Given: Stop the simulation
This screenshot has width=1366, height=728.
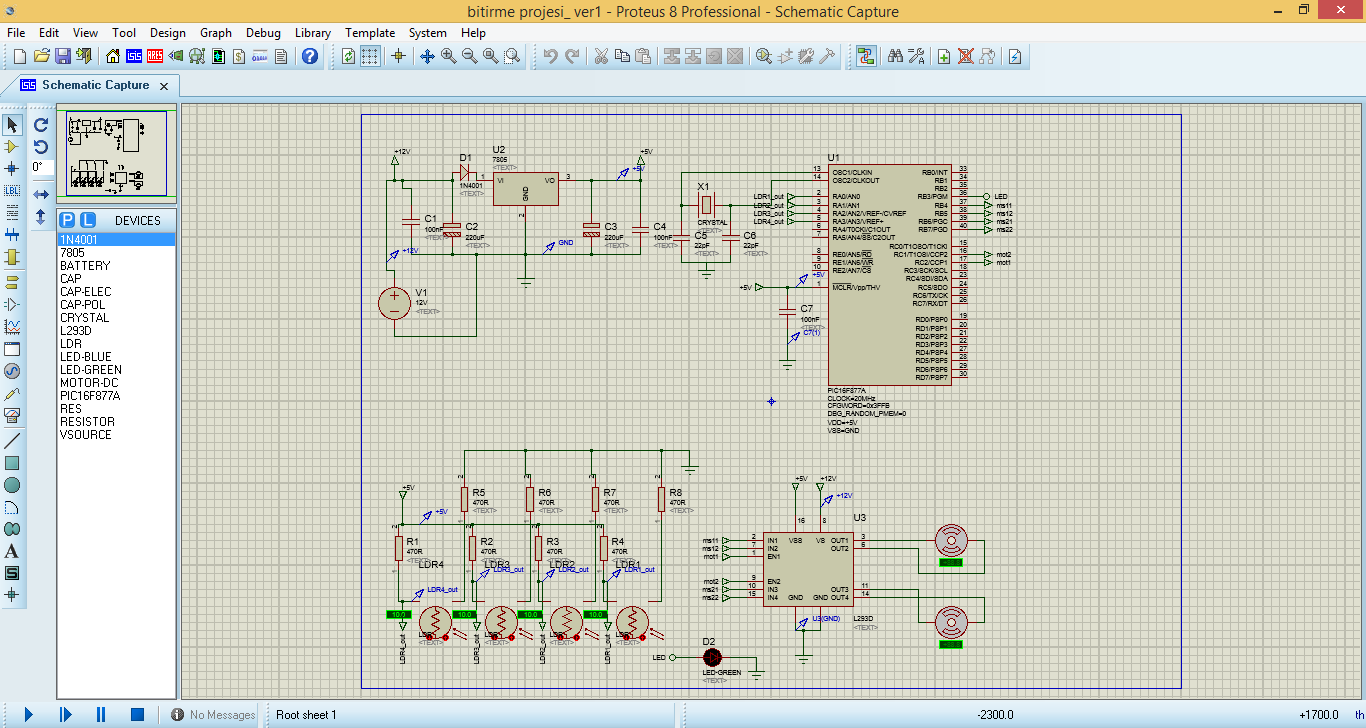Looking at the screenshot, I should pos(138,714).
